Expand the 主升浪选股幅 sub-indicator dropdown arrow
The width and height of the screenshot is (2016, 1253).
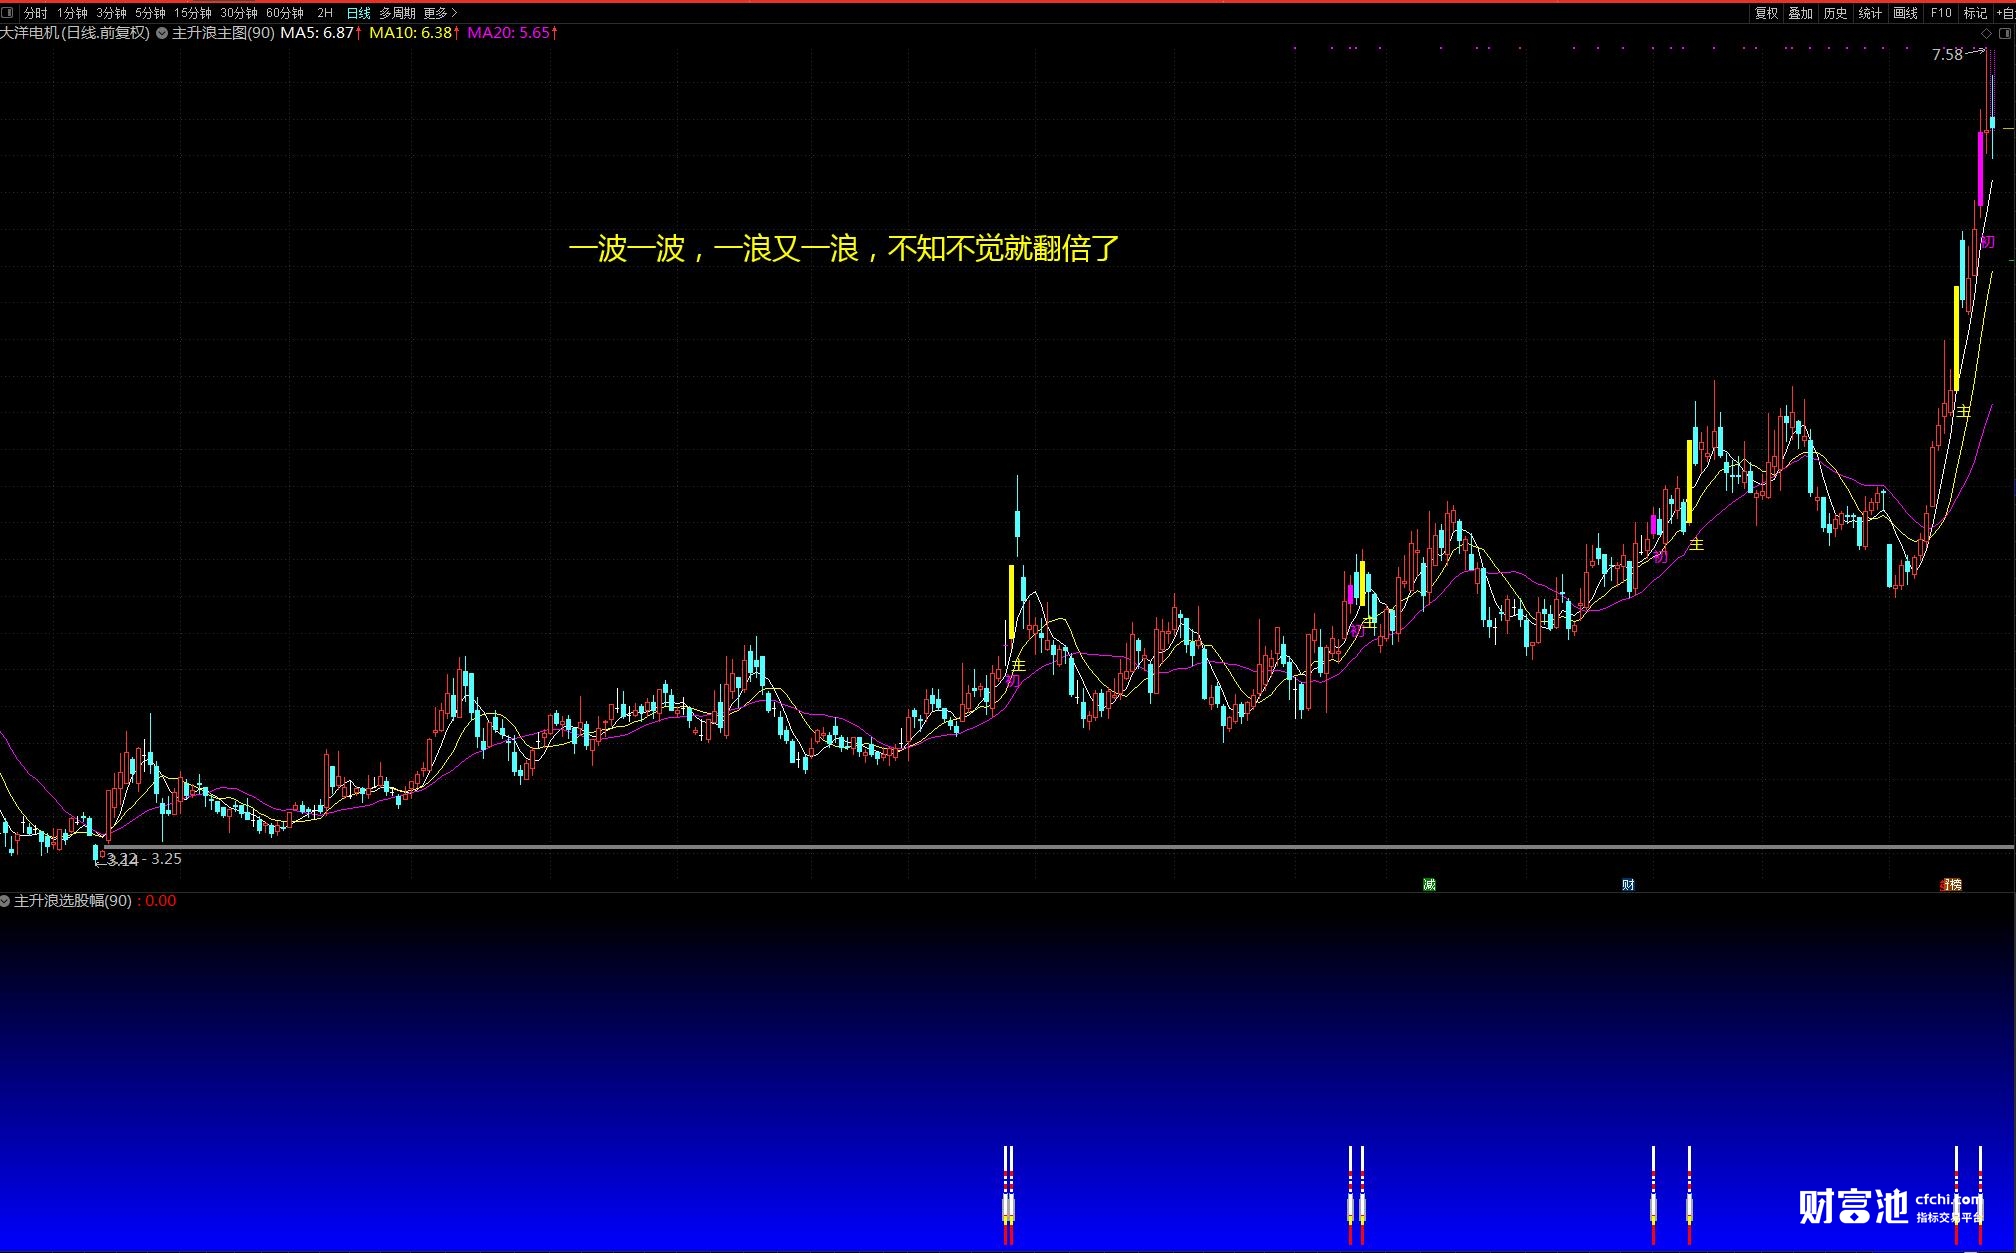point(6,901)
